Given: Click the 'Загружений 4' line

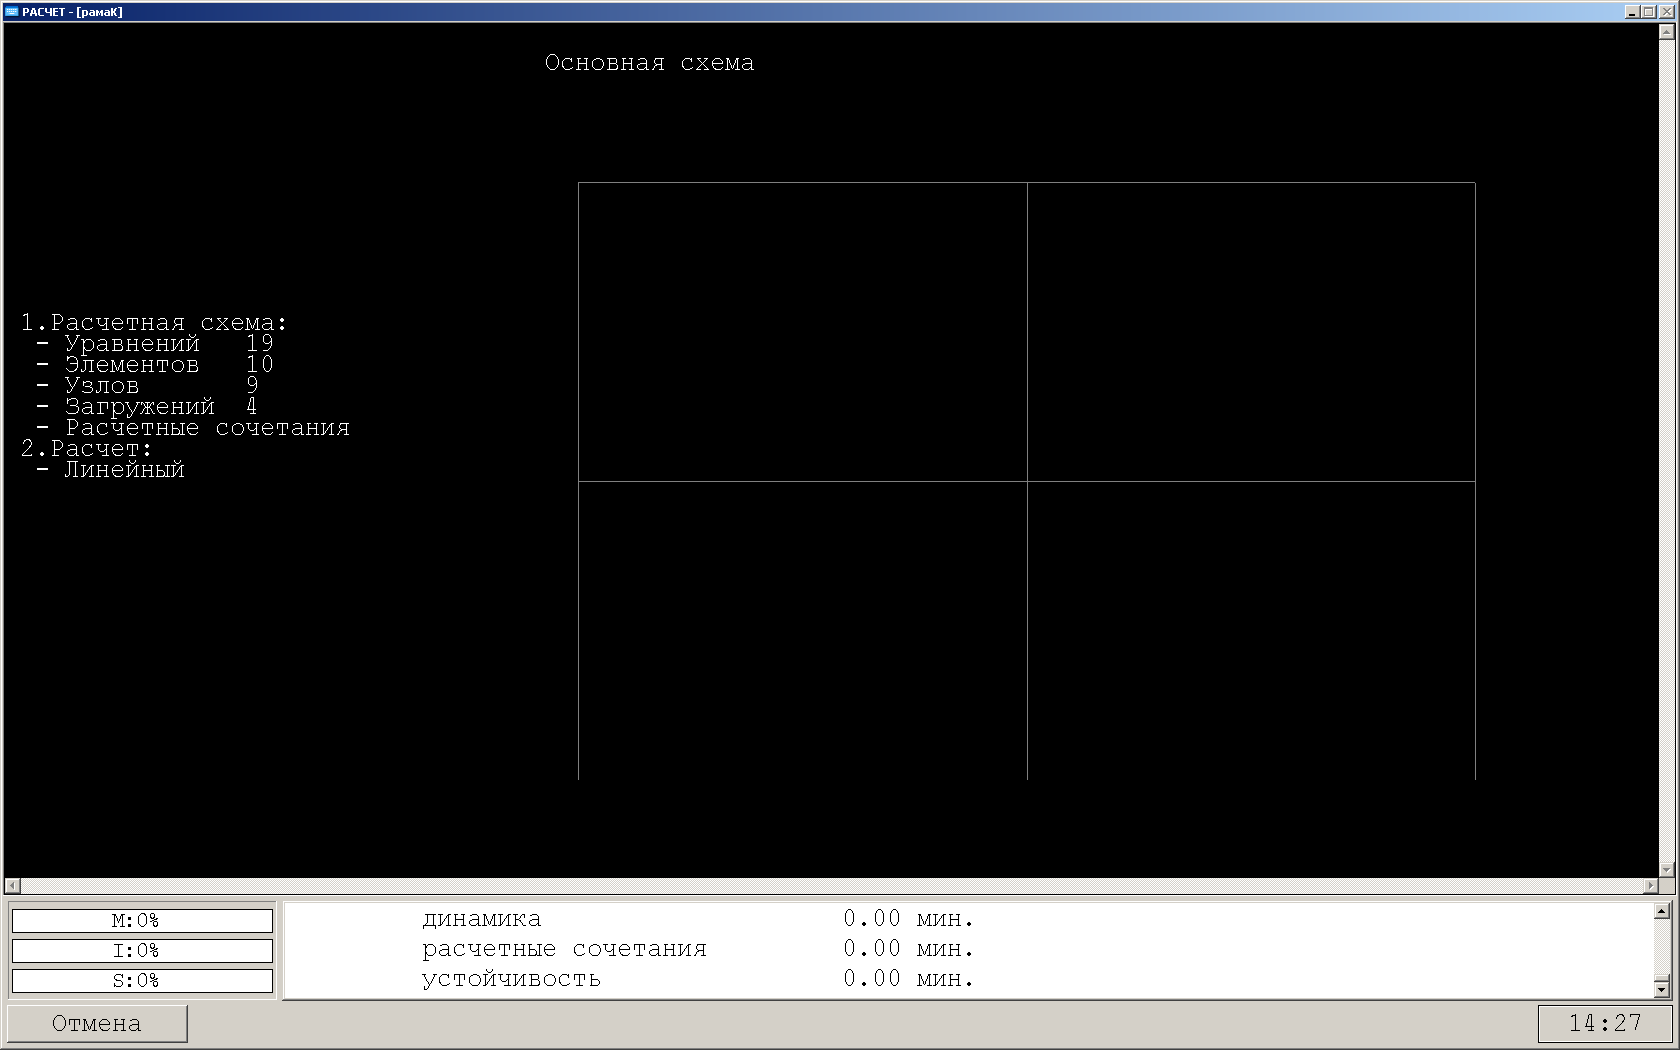Looking at the screenshot, I should (x=147, y=407).
